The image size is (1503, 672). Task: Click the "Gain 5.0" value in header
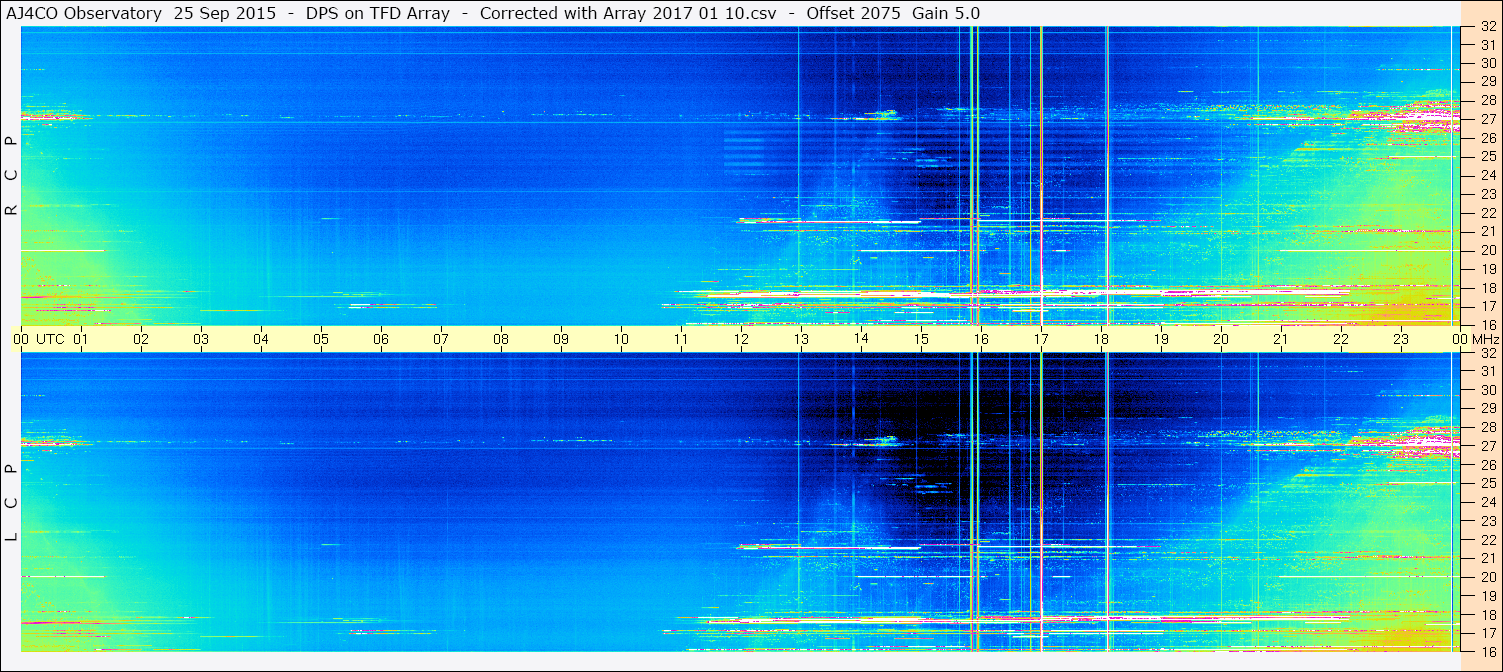coord(945,13)
